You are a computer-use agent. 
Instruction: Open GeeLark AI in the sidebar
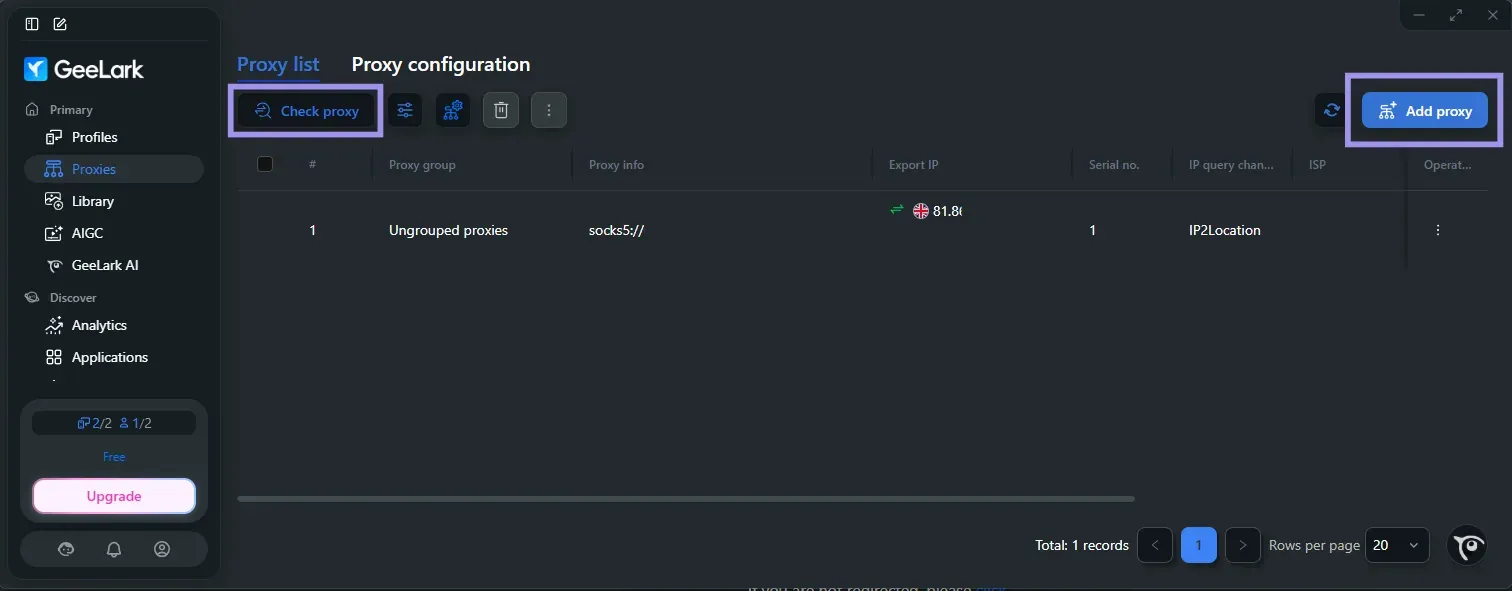[x=114, y=265]
